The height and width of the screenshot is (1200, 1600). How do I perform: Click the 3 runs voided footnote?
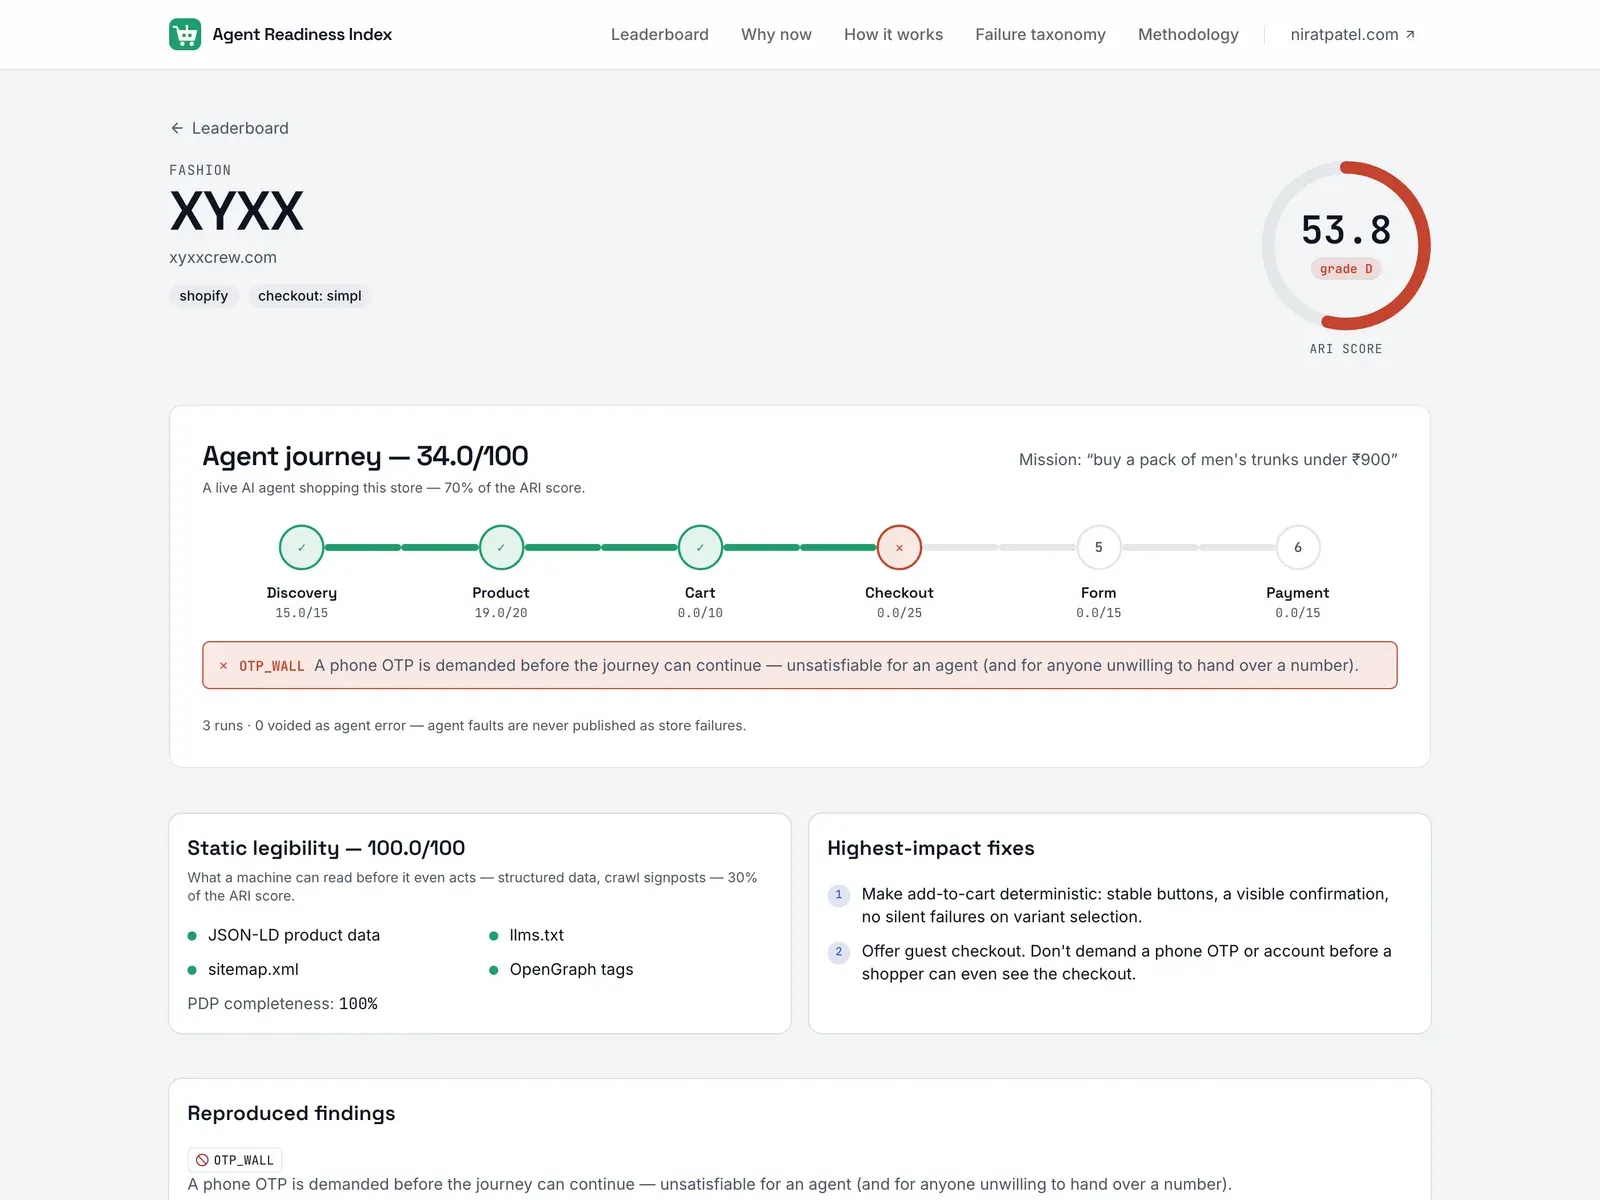[474, 726]
